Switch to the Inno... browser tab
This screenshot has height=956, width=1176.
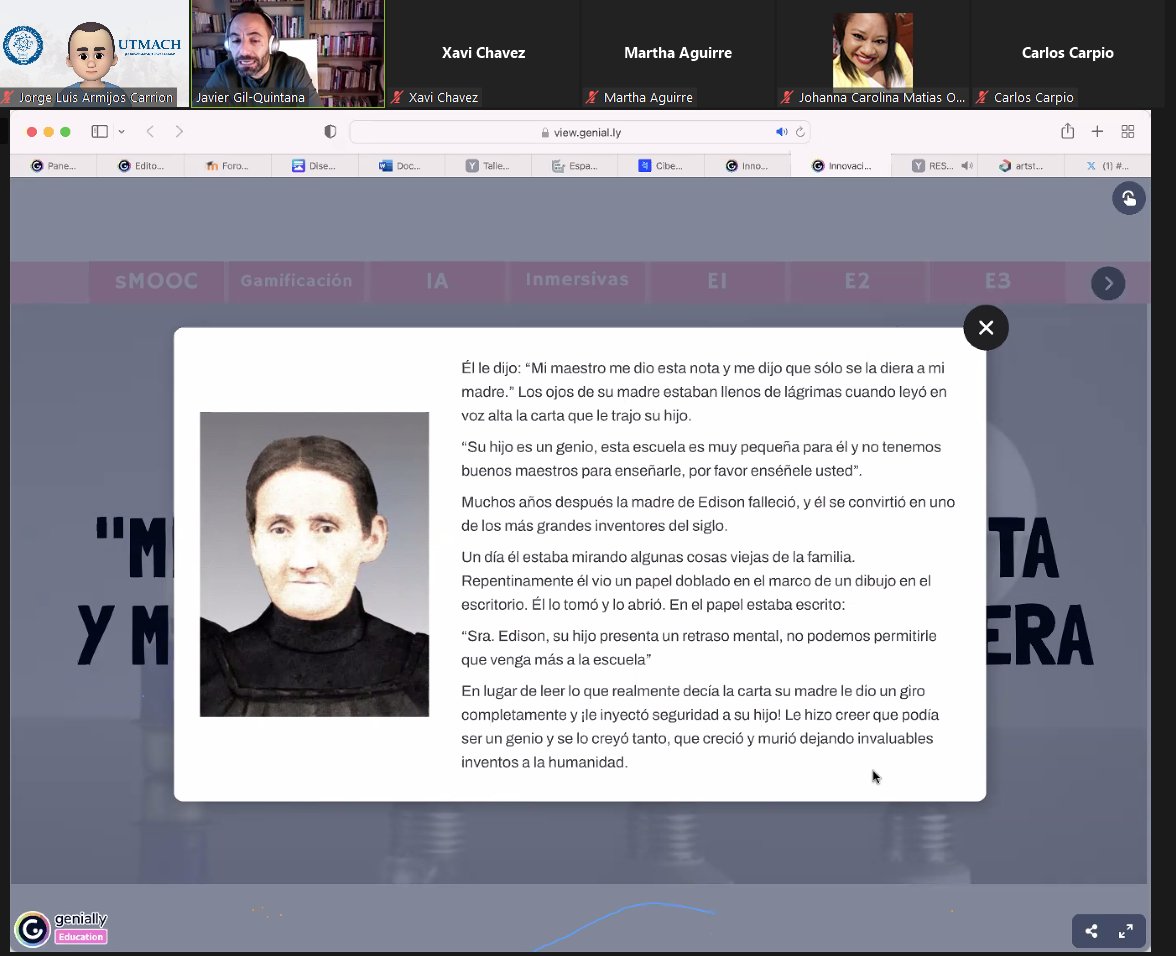[x=747, y=166]
